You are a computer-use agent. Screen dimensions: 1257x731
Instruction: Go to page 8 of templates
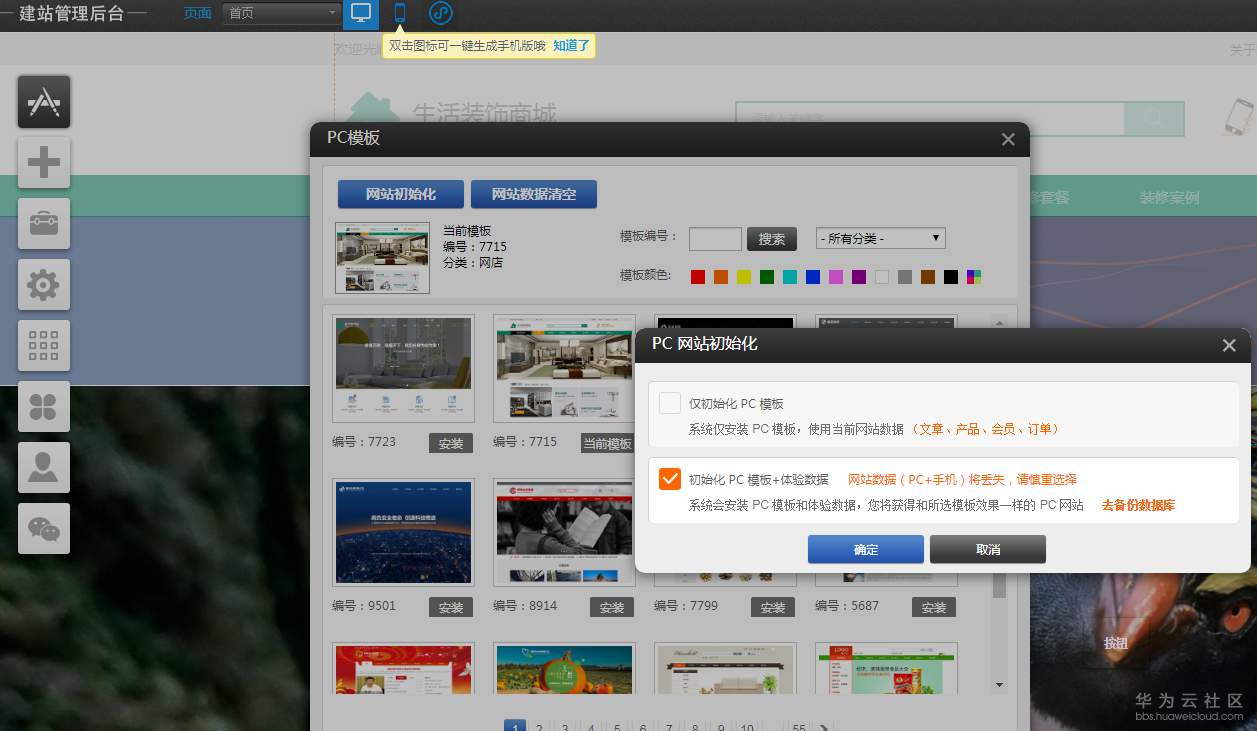[x=695, y=728]
